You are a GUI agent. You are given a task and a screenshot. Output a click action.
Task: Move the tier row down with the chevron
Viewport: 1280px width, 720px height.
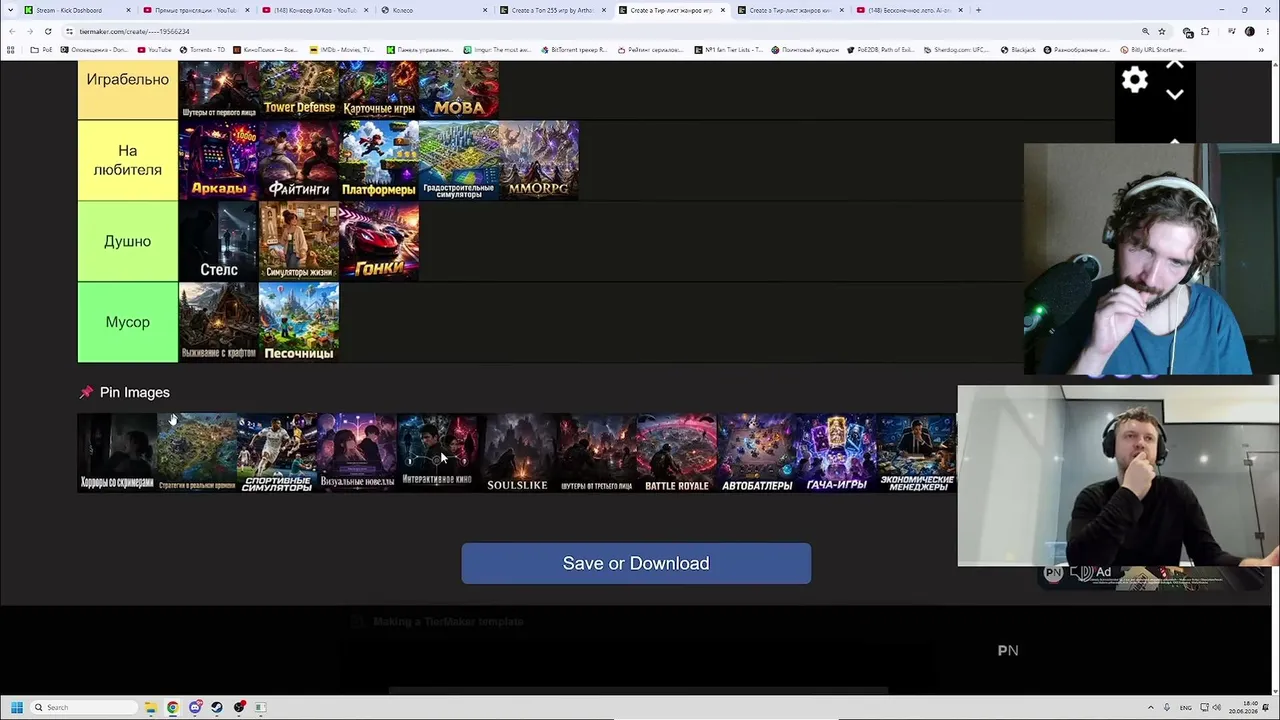(1175, 94)
